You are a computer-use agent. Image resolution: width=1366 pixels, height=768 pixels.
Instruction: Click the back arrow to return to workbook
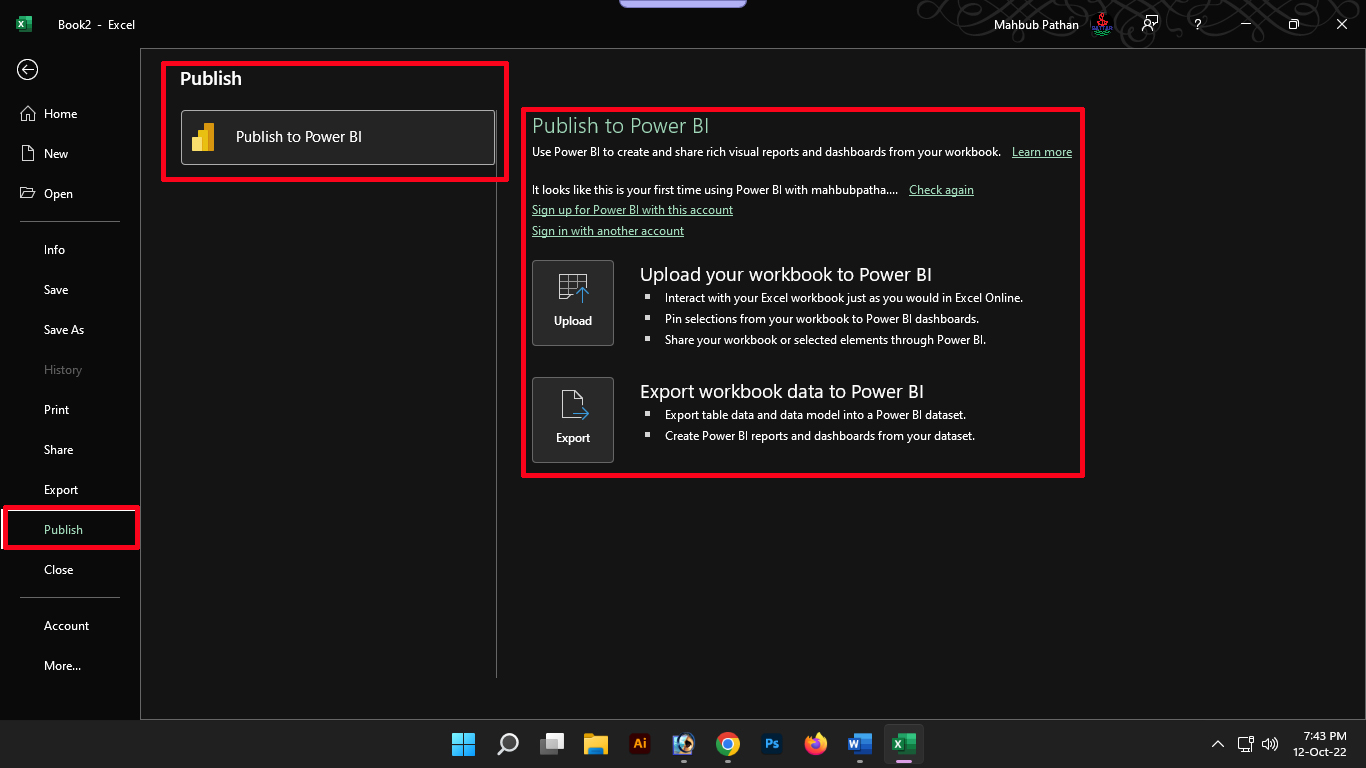28,69
